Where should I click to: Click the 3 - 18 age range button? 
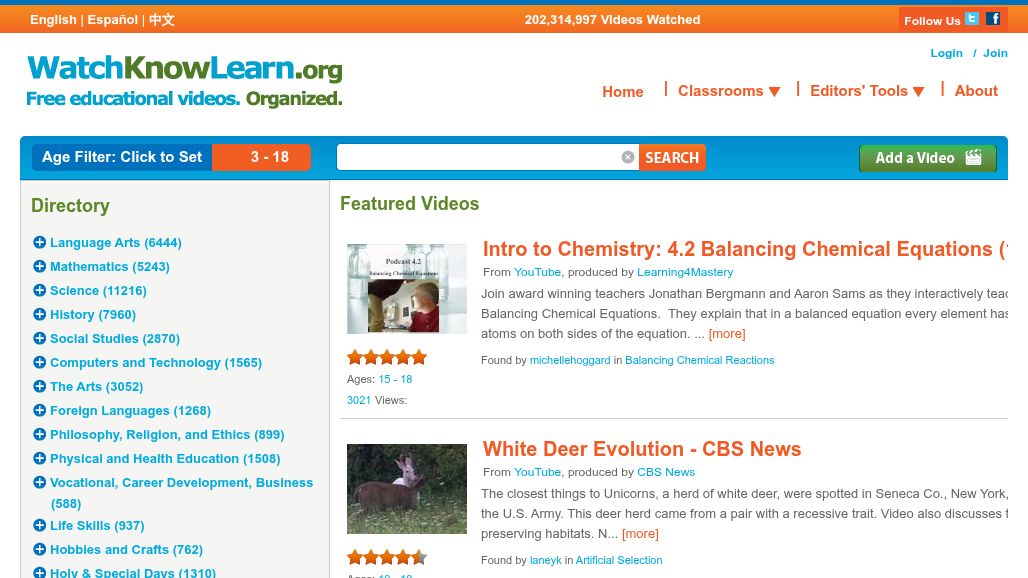tap(262, 157)
